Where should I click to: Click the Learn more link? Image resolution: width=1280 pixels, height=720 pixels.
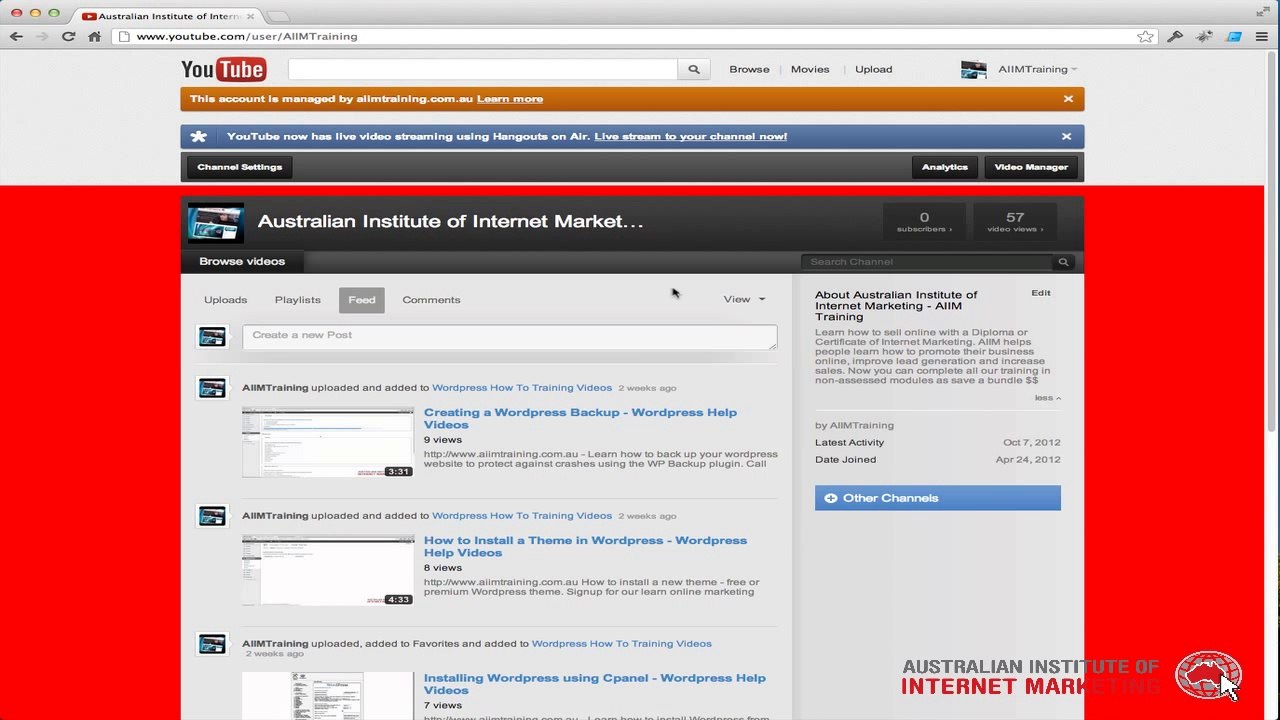[x=510, y=99]
